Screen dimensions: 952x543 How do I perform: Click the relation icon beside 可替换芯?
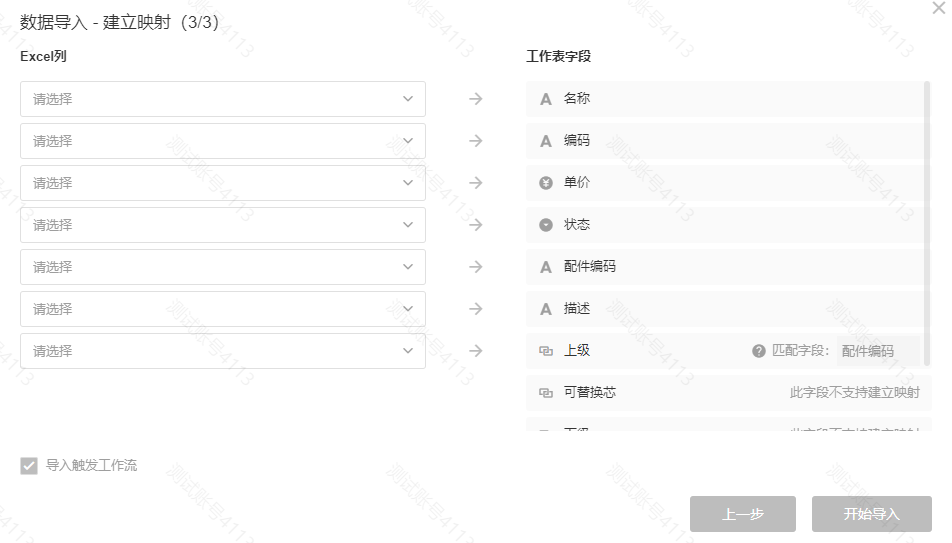point(546,393)
